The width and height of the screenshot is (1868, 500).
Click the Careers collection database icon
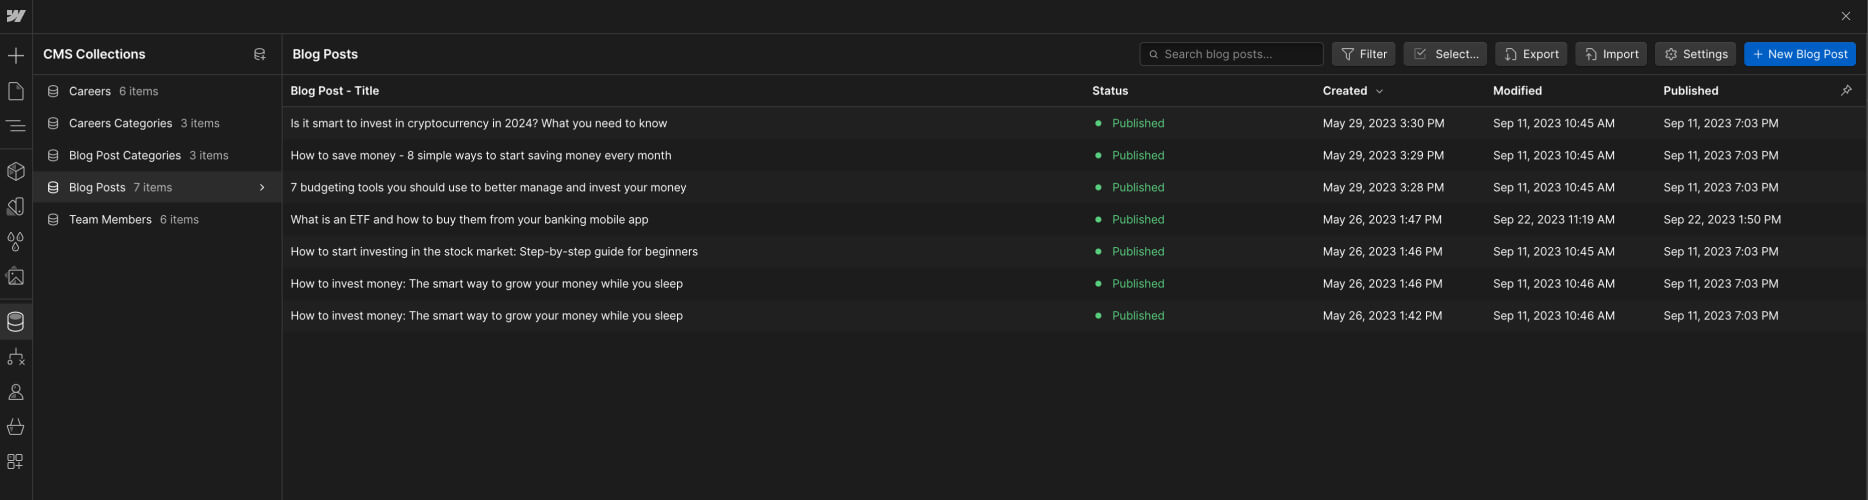tap(53, 91)
